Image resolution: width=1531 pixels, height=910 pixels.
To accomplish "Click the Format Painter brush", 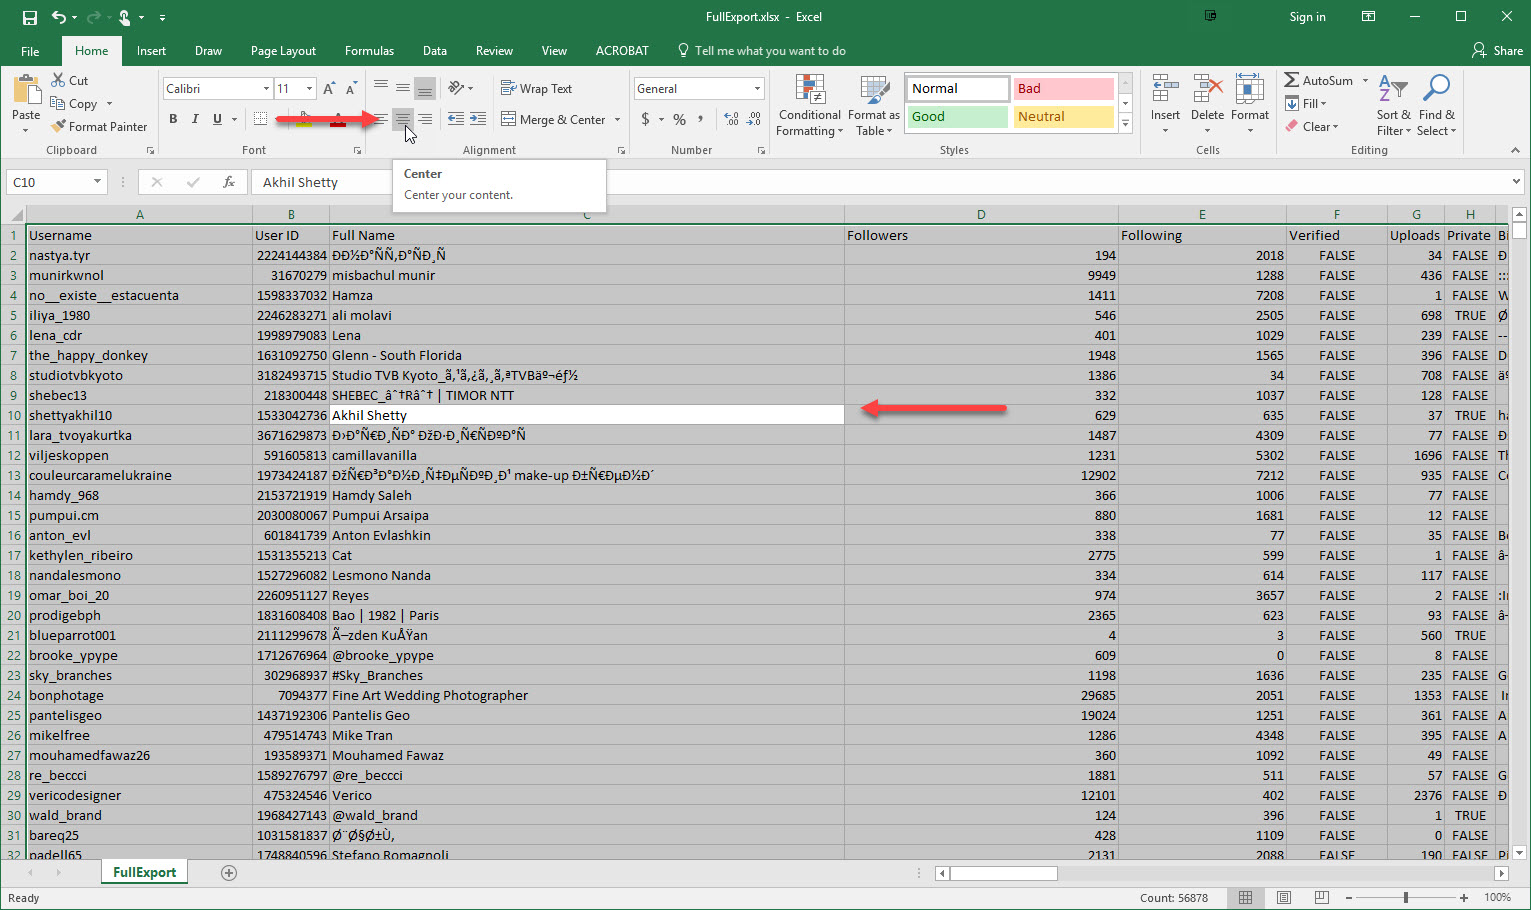I will point(59,127).
